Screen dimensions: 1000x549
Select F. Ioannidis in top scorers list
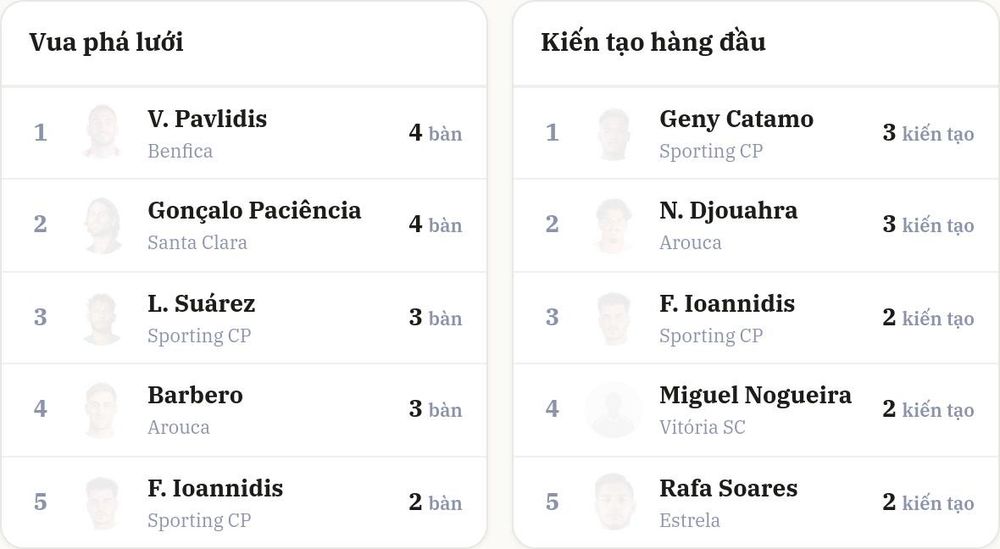(x=215, y=488)
